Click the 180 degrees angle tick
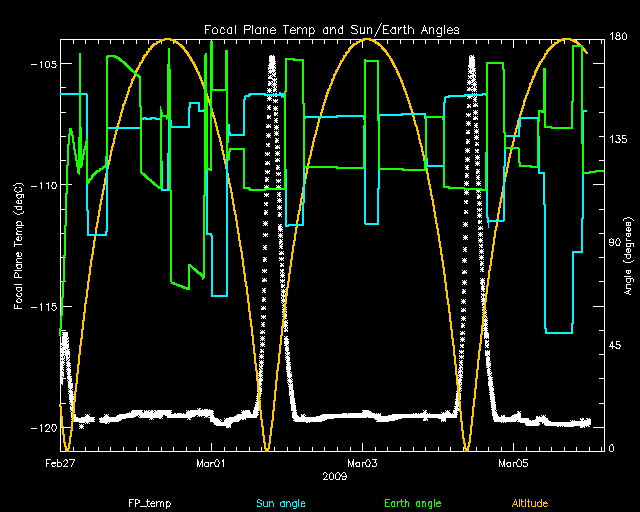 pyautogui.click(x=619, y=38)
